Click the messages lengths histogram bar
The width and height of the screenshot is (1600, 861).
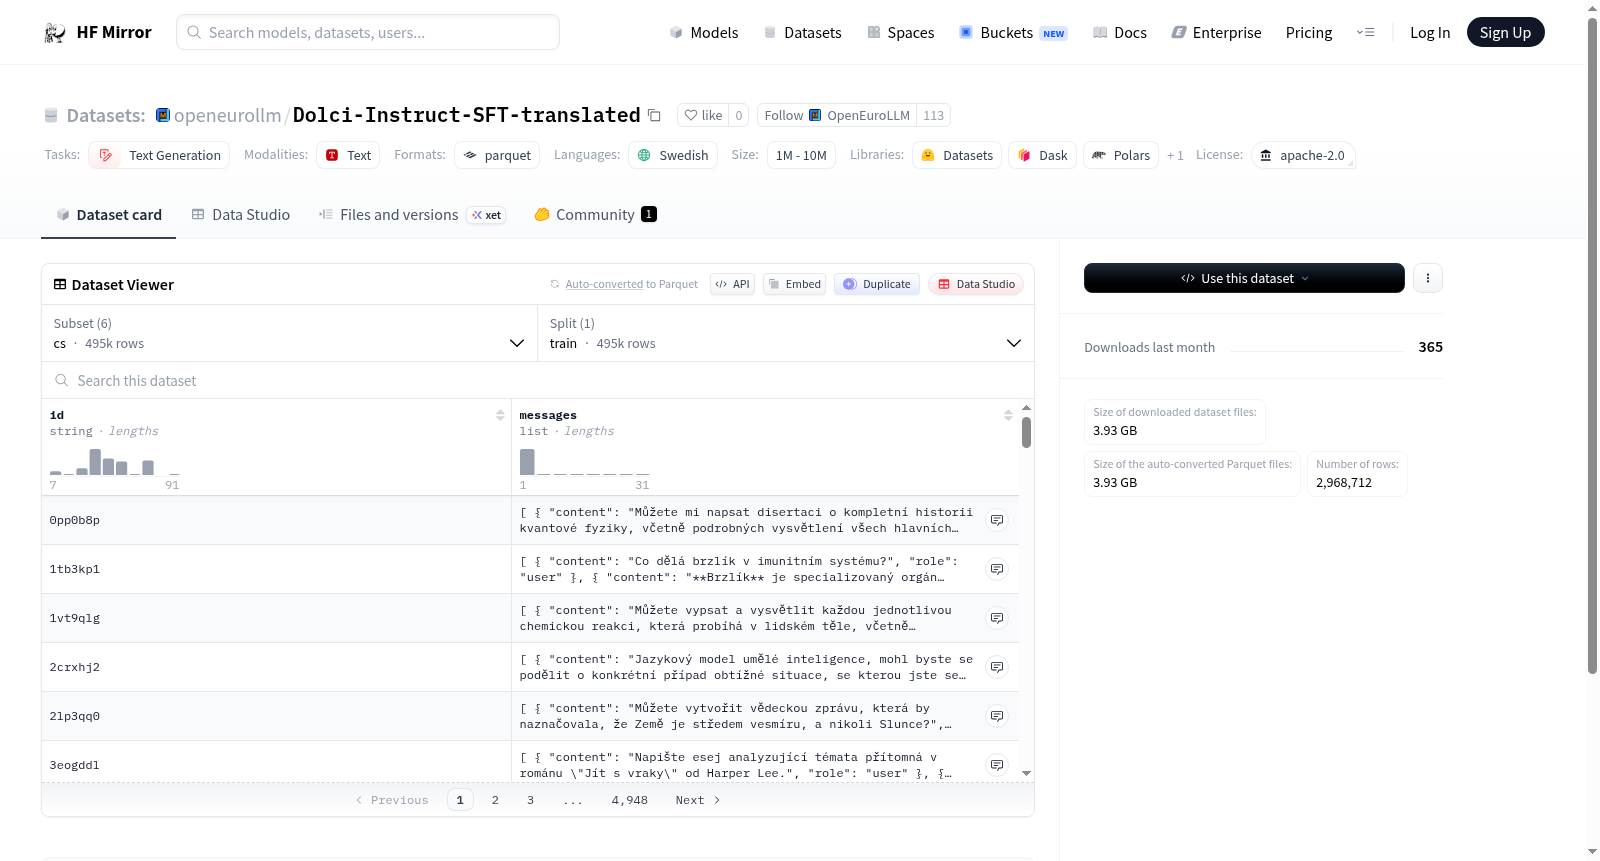pos(527,462)
